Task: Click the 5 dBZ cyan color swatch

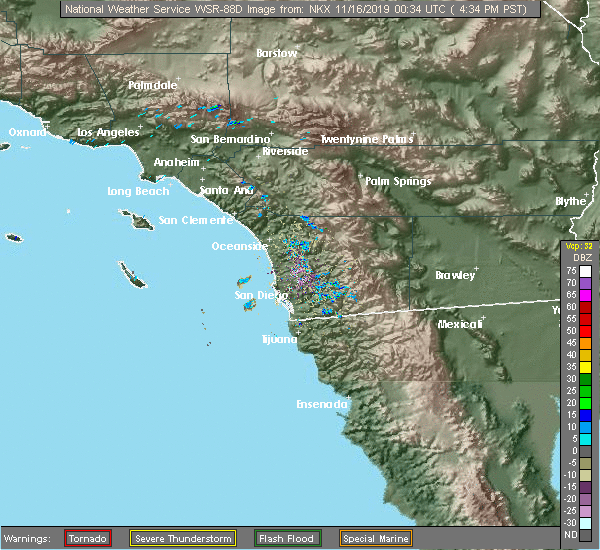Action: point(585,439)
